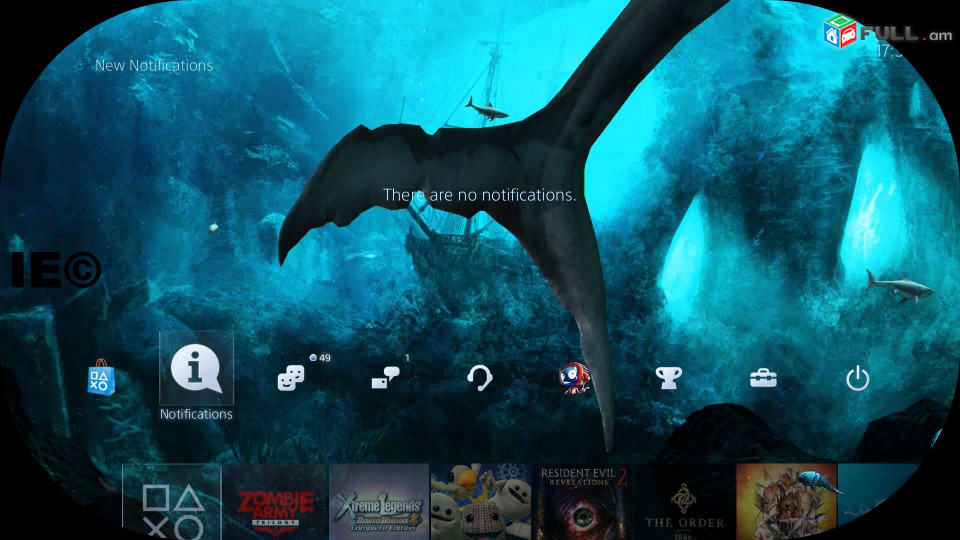Select the Notifications speech bubble icon

pyautogui.click(x=196, y=369)
